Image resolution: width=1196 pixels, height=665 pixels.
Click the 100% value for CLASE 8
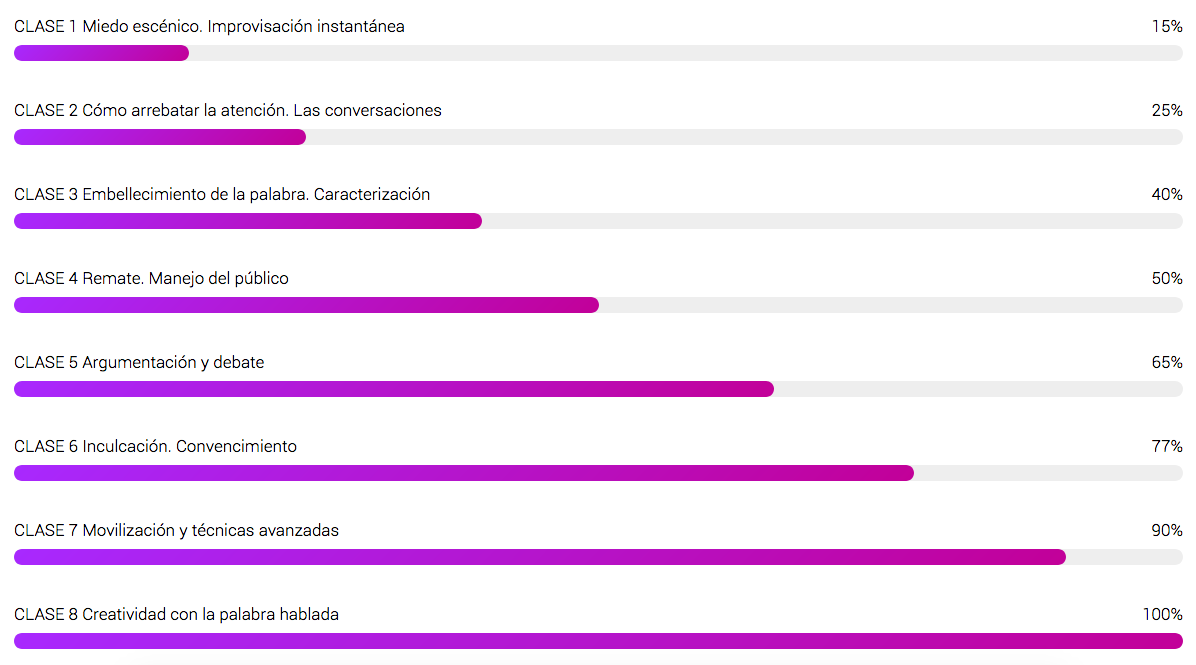pos(1162,614)
